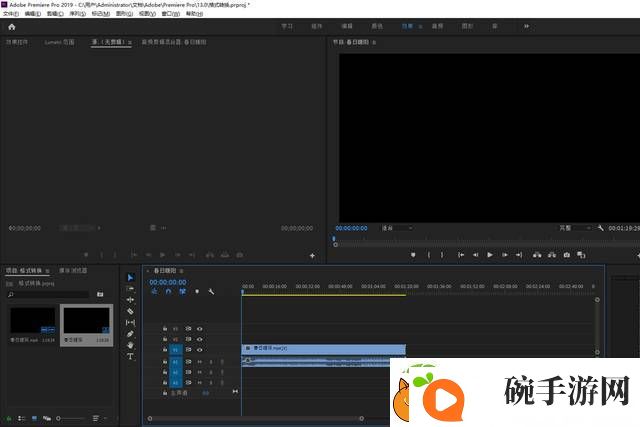Open the 文件(F) menu
The width and height of the screenshot is (640, 427).
pos(11,14)
